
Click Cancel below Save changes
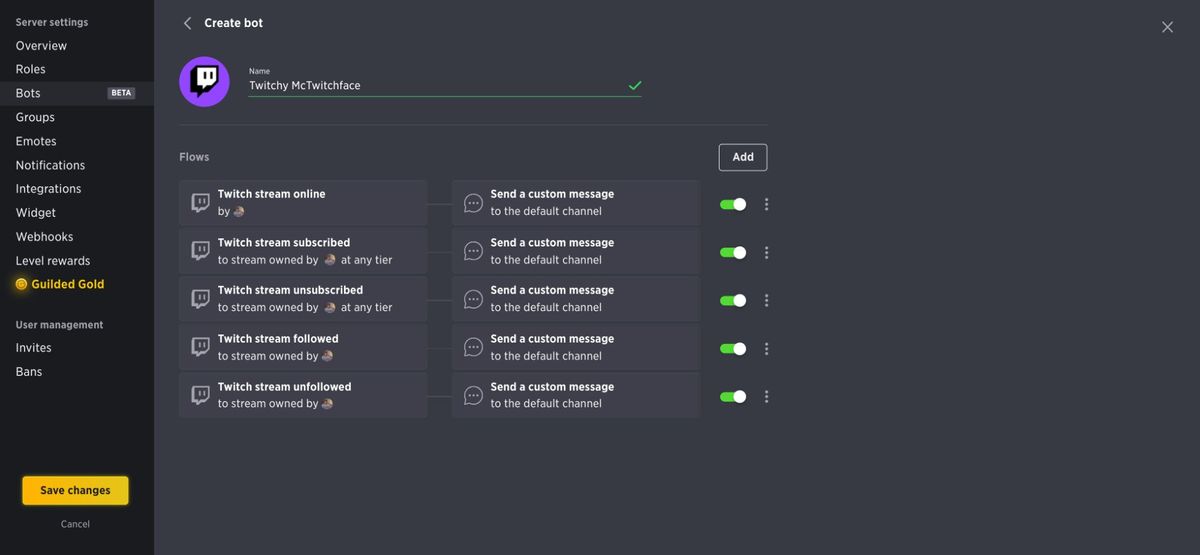[75, 524]
